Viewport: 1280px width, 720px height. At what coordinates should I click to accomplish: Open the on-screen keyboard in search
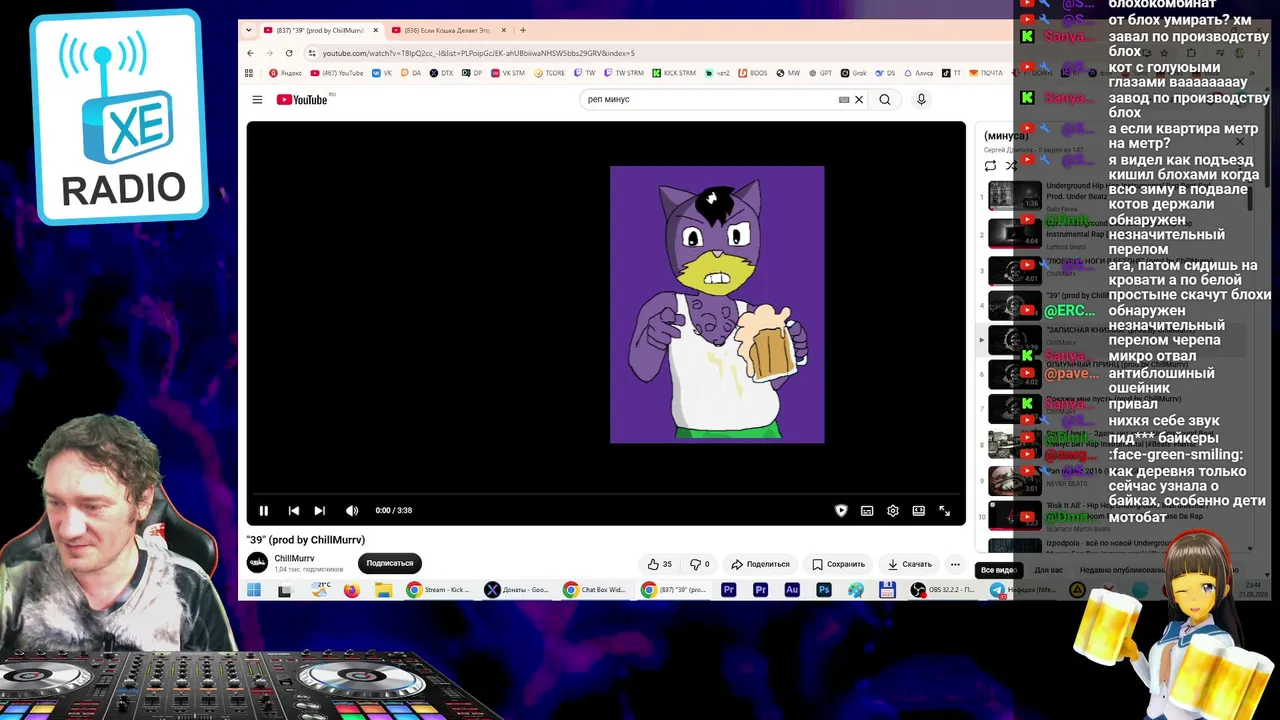tap(844, 99)
